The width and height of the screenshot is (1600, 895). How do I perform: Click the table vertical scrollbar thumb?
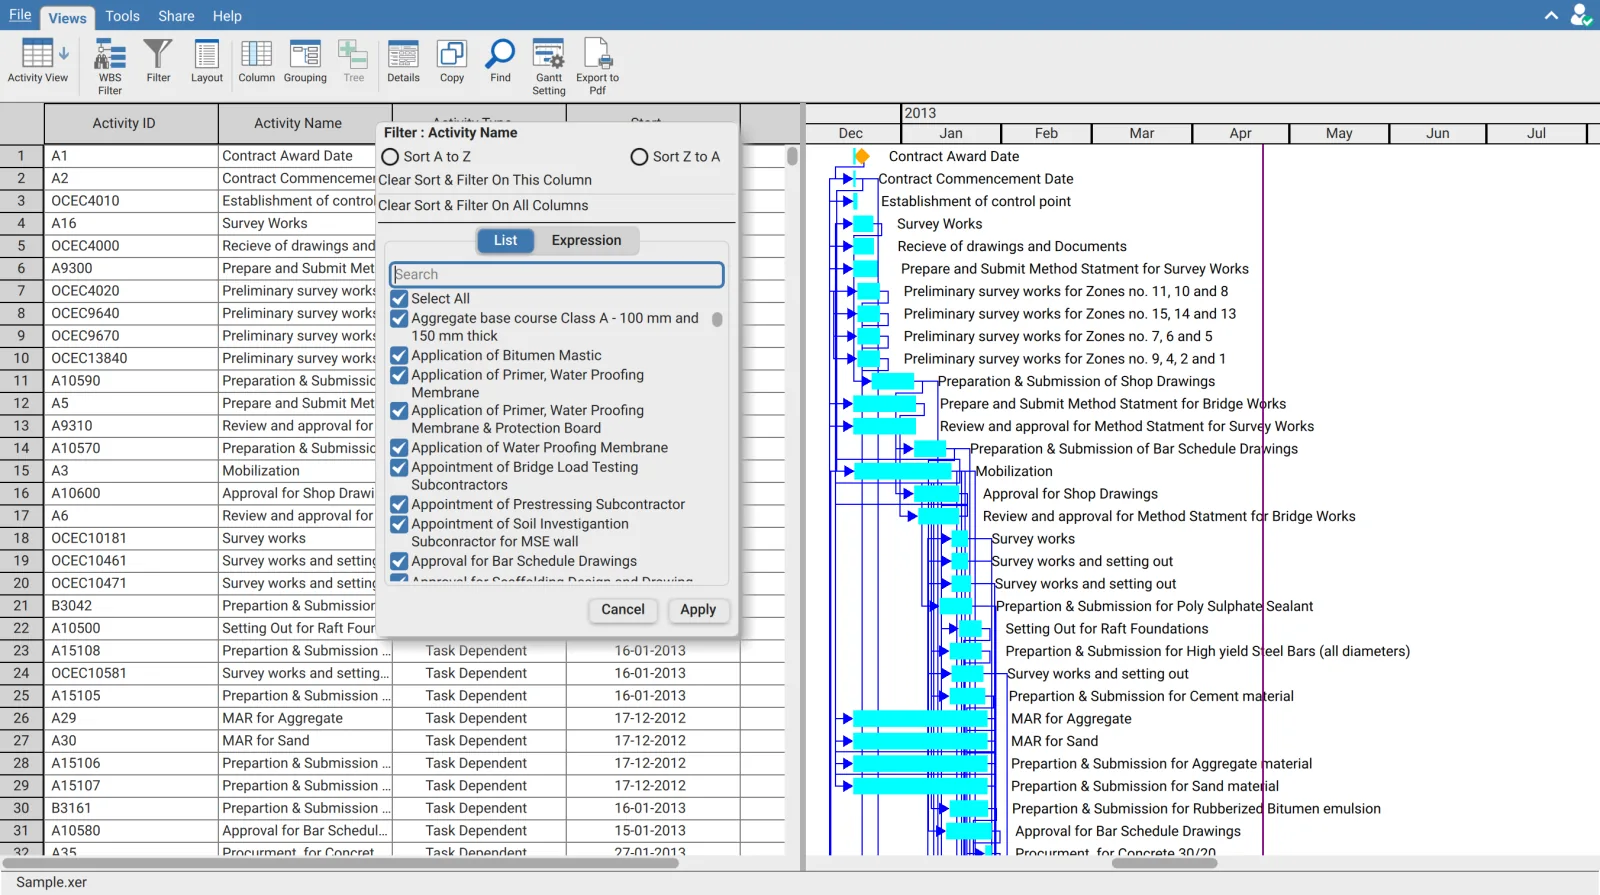pos(792,156)
